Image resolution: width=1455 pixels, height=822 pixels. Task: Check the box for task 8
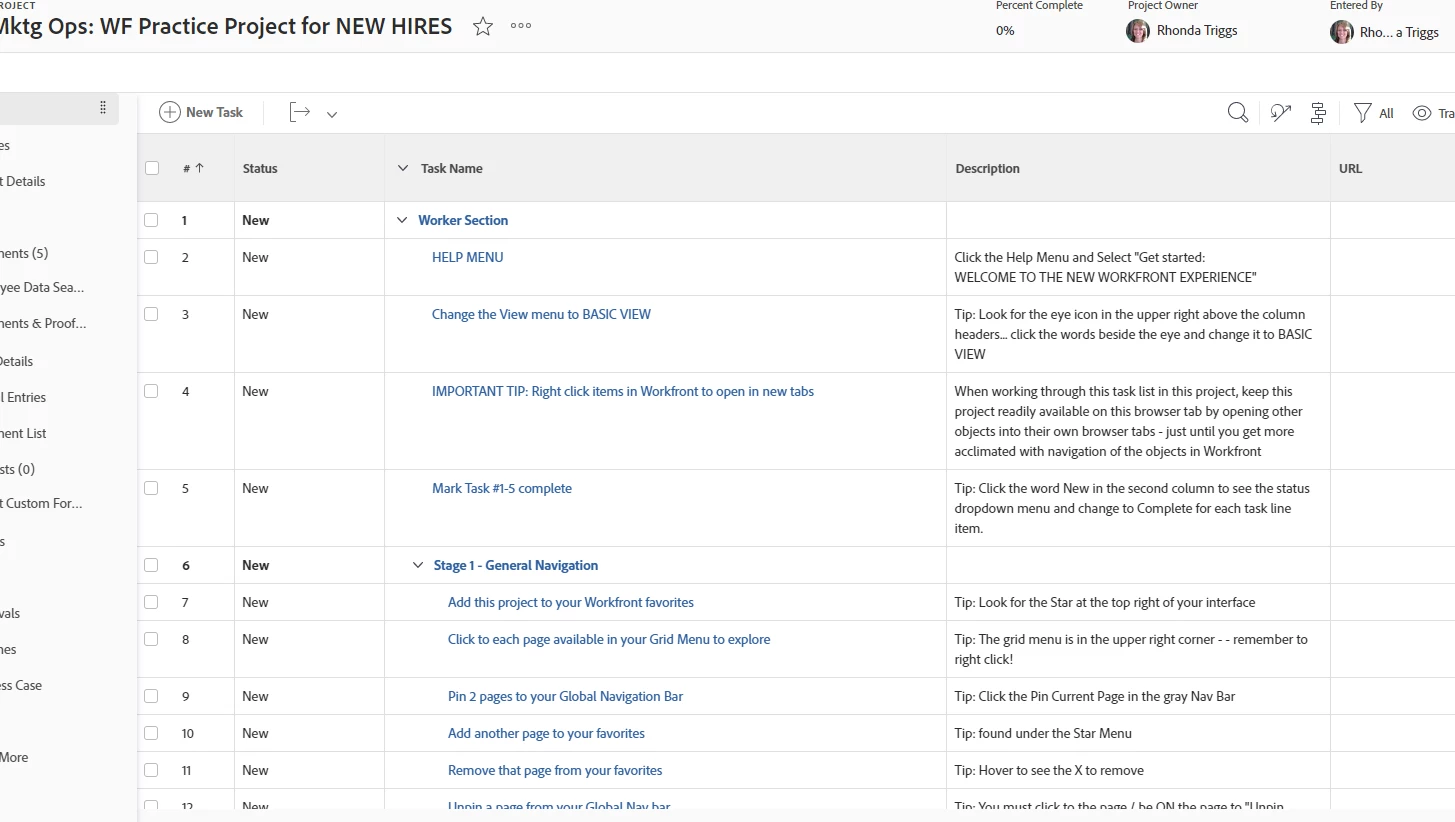point(151,639)
